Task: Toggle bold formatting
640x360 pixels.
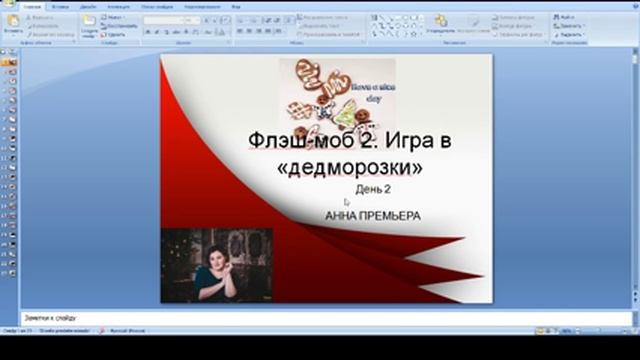Action: point(148,32)
